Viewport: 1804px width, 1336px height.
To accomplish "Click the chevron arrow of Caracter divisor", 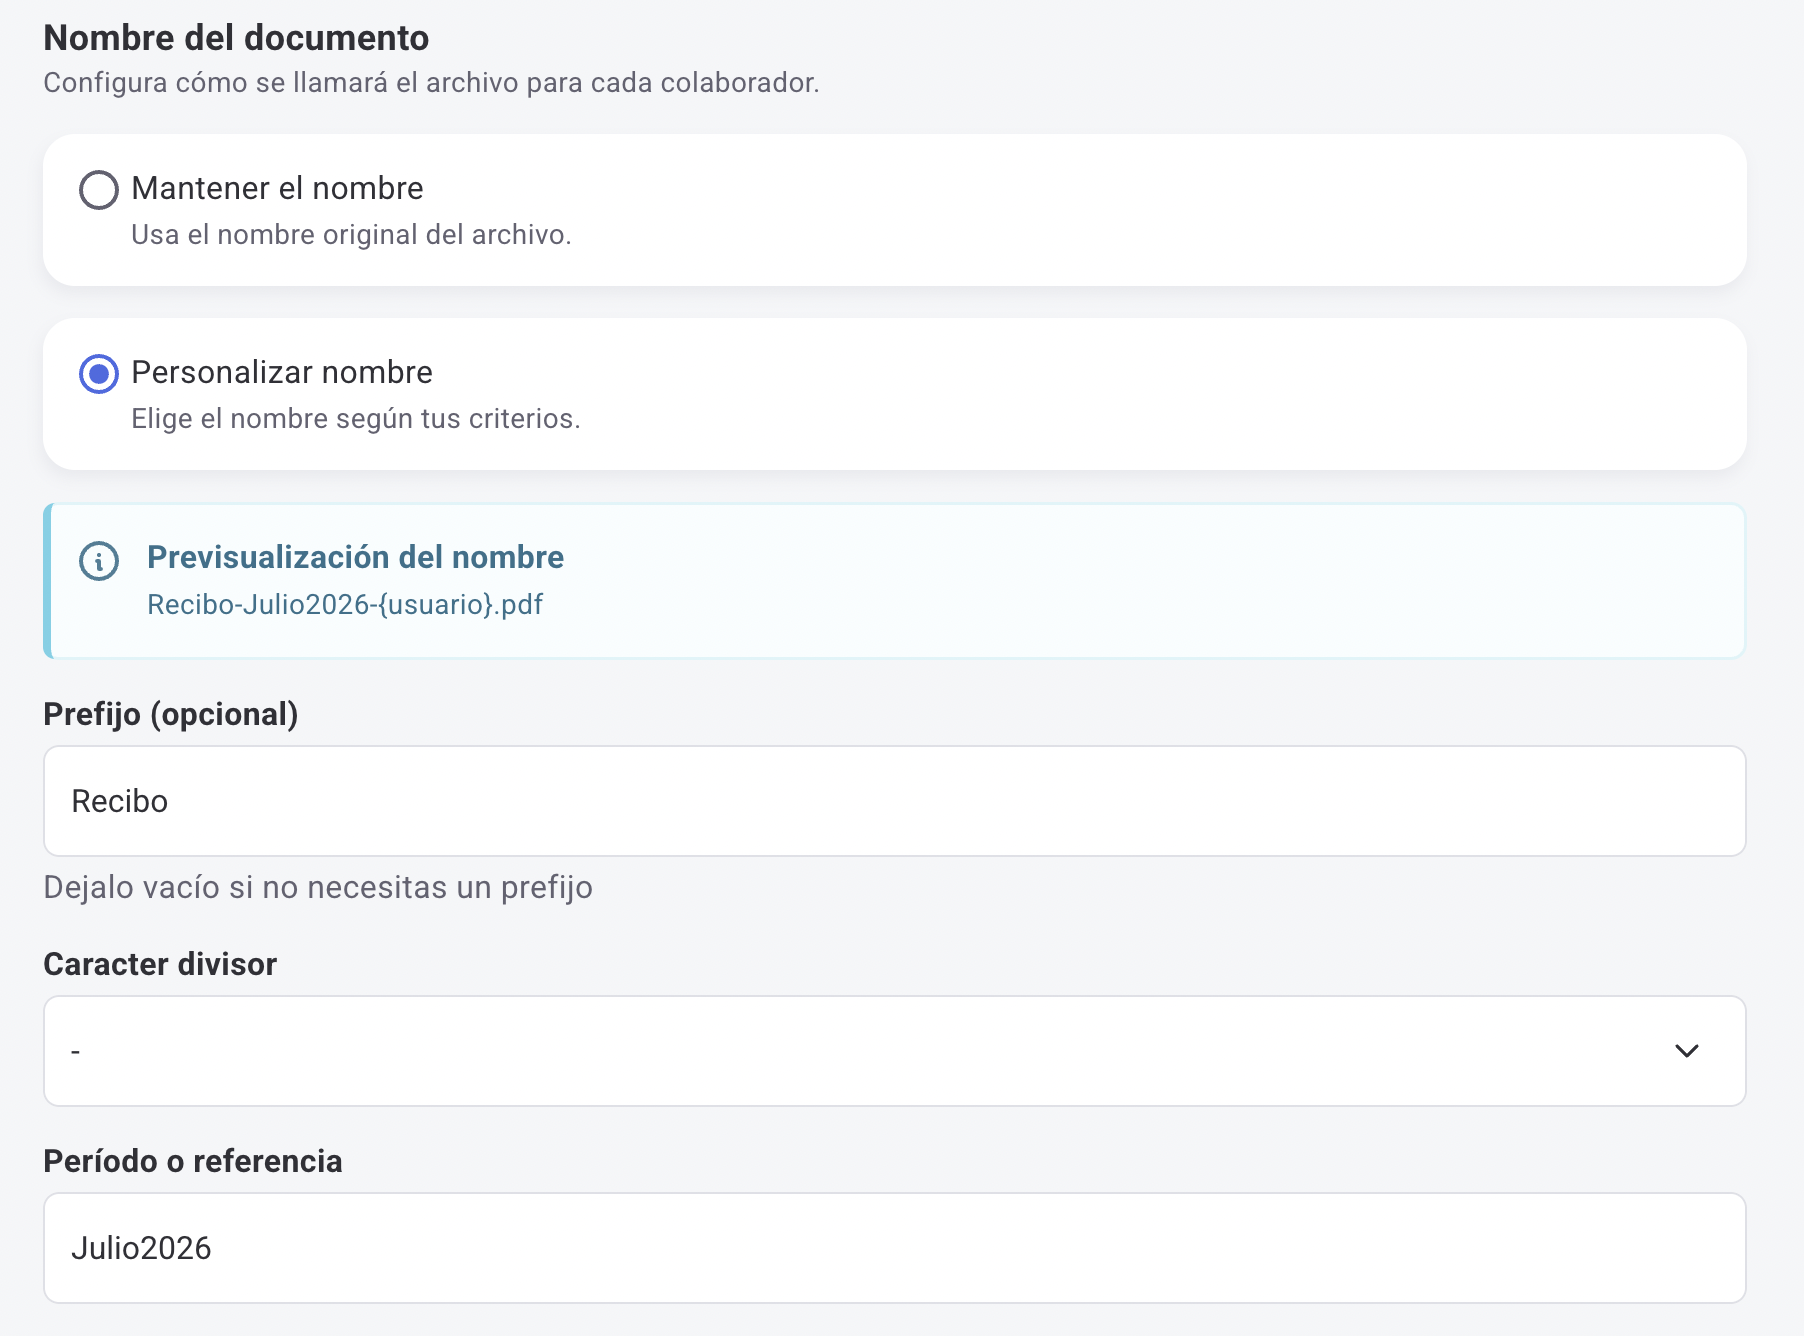I will click(1686, 1050).
